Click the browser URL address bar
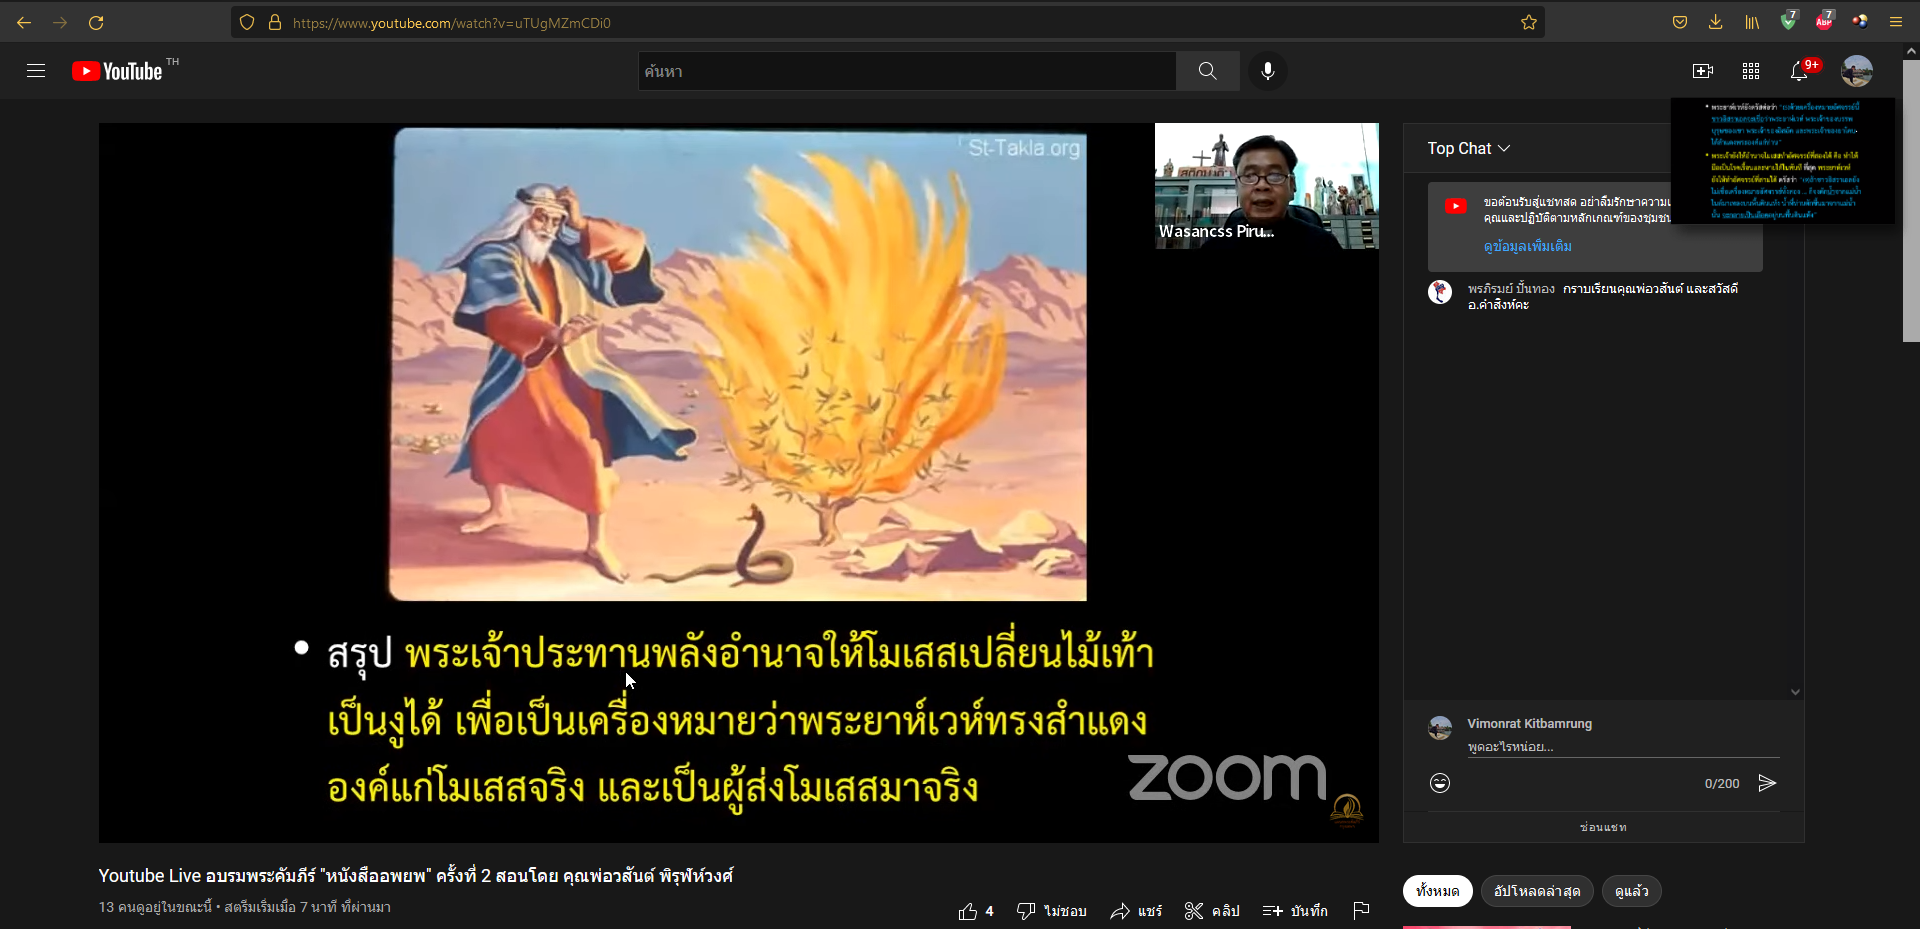 [x=886, y=22]
